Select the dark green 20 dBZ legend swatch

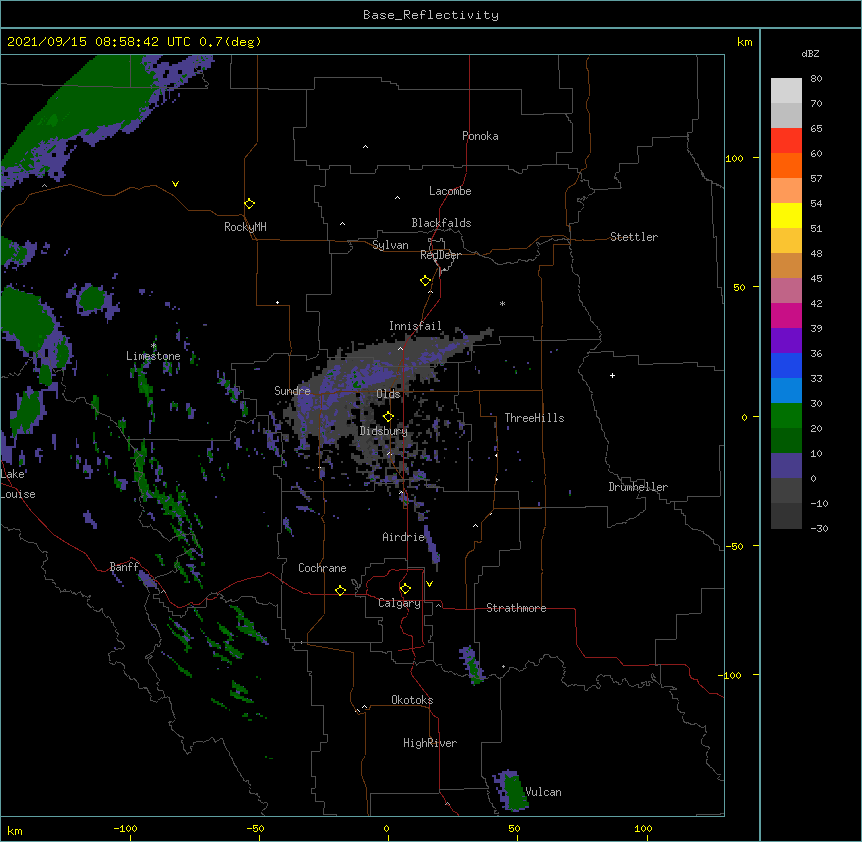pyautogui.click(x=786, y=441)
